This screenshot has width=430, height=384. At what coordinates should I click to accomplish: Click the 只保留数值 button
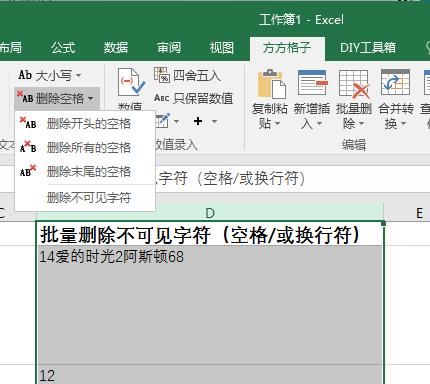193,98
